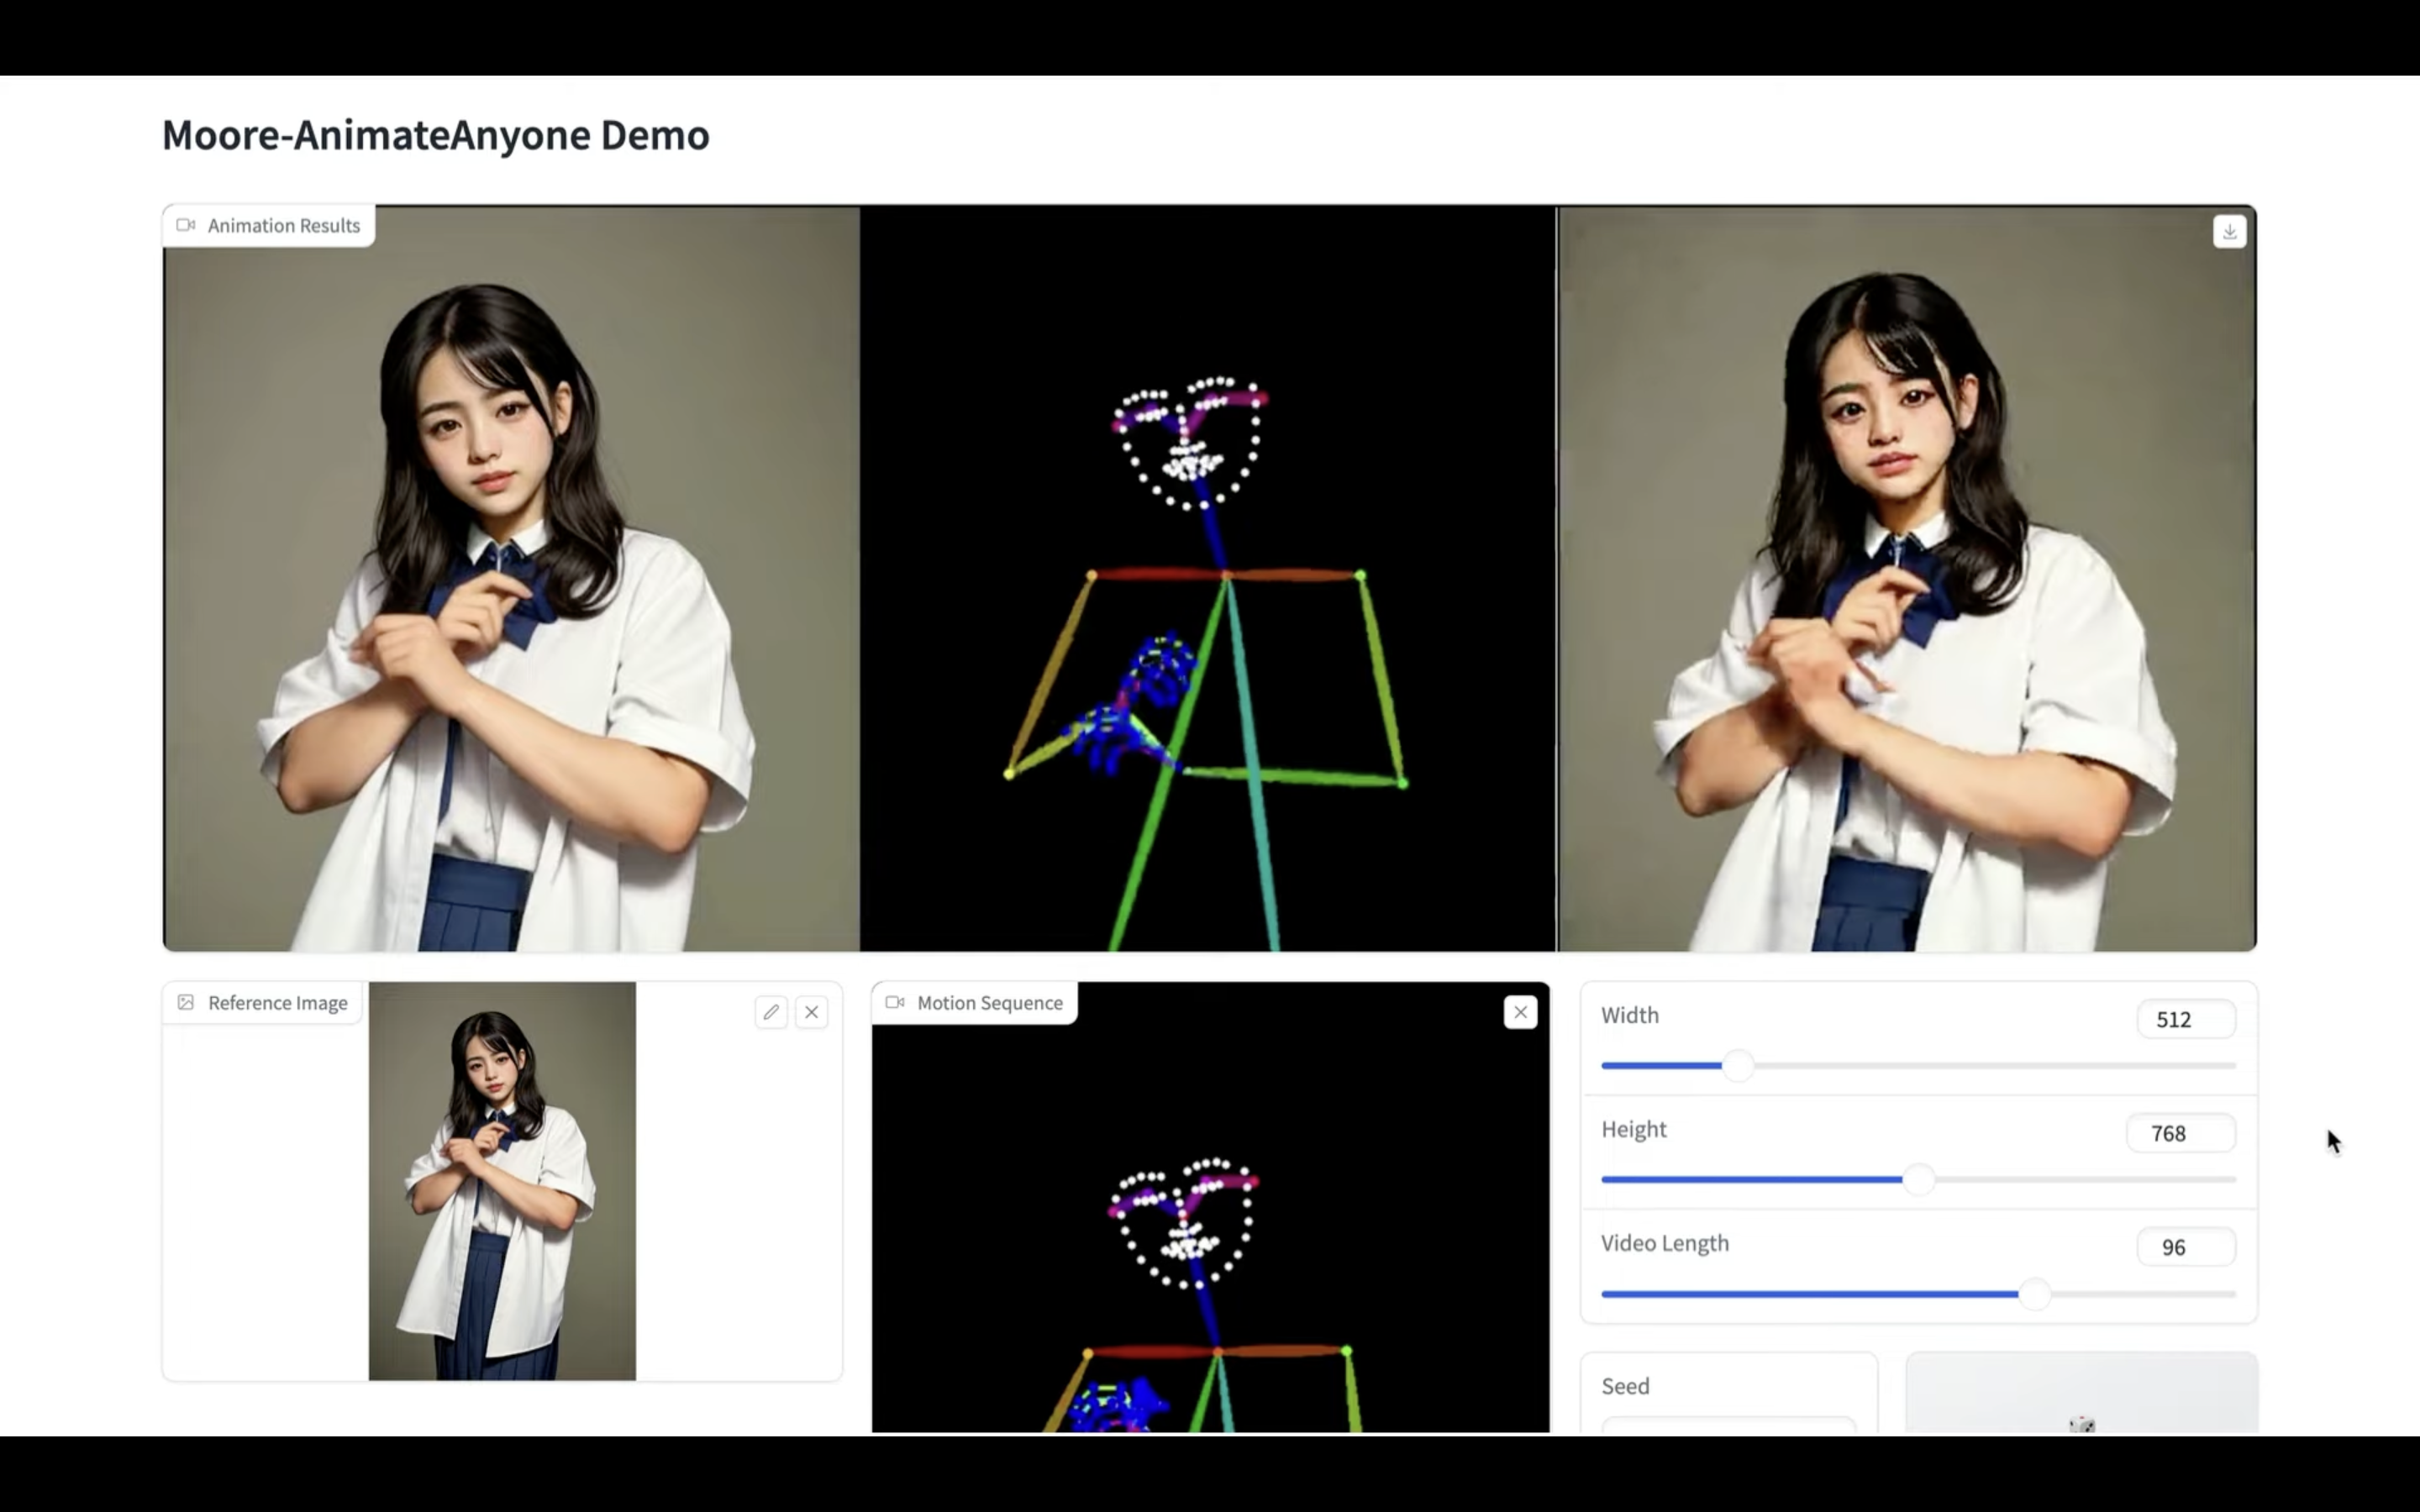Click the Reference Image label text
The image size is (2420, 1512).
tap(278, 1003)
